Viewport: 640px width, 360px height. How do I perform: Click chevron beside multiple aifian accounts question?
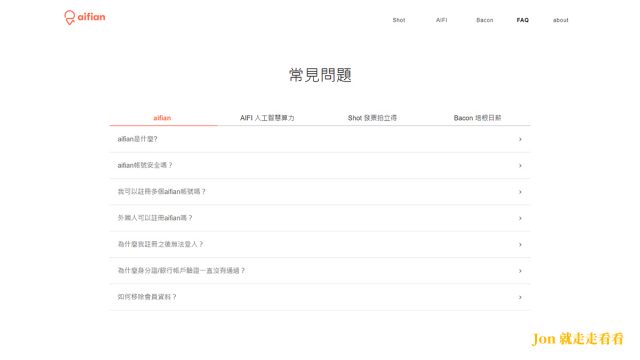[520, 192]
